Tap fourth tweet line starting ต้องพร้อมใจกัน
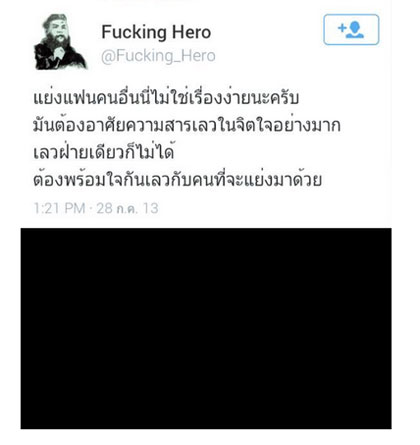Viewport: 420px width, 445px height. [178, 180]
